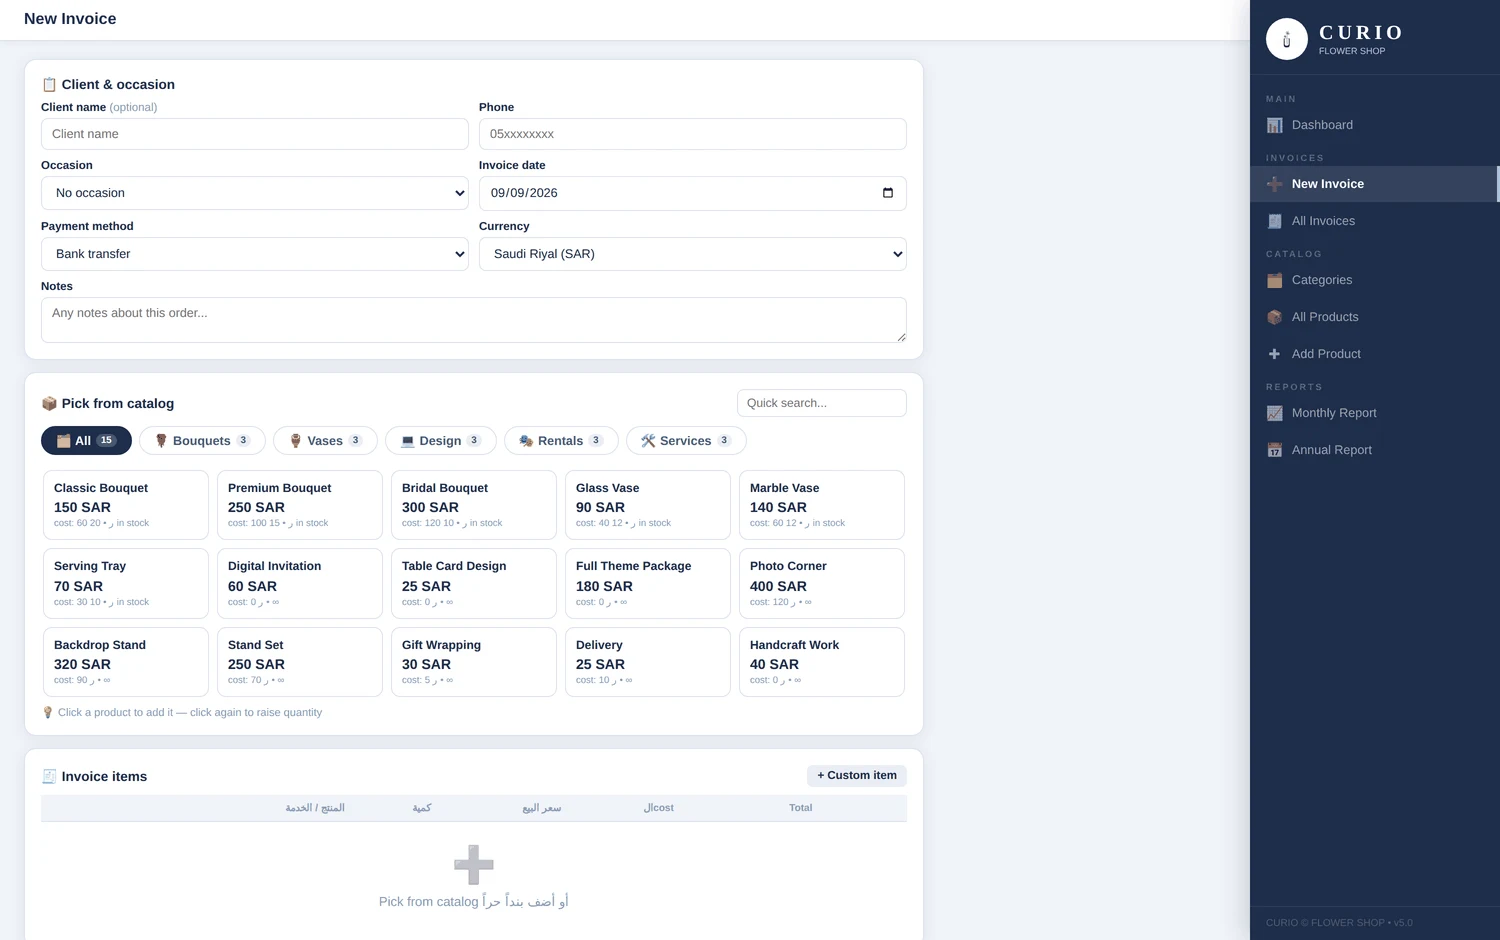Click the large plus icon in empty invoice
This screenshot has width=1500, height=940.
click(474, 865)
